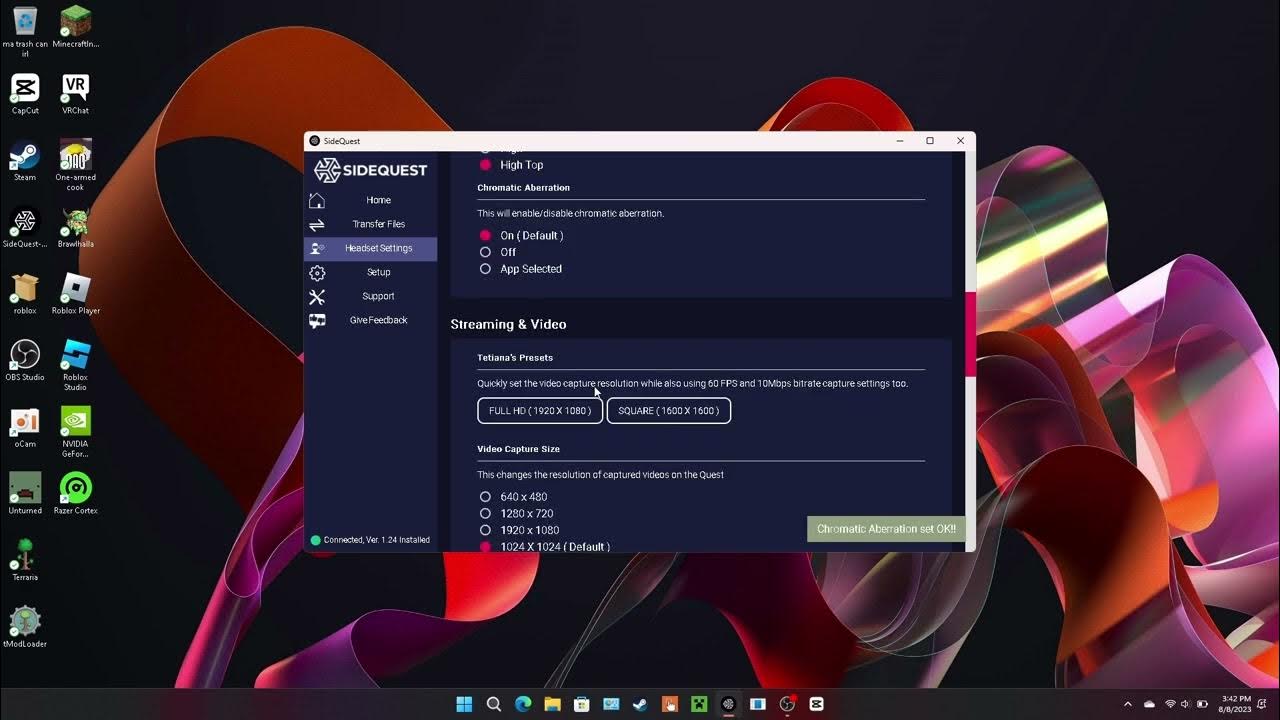Click the green connection status dot
Screen dimensions: 1280x720
[x=316, y=540]
